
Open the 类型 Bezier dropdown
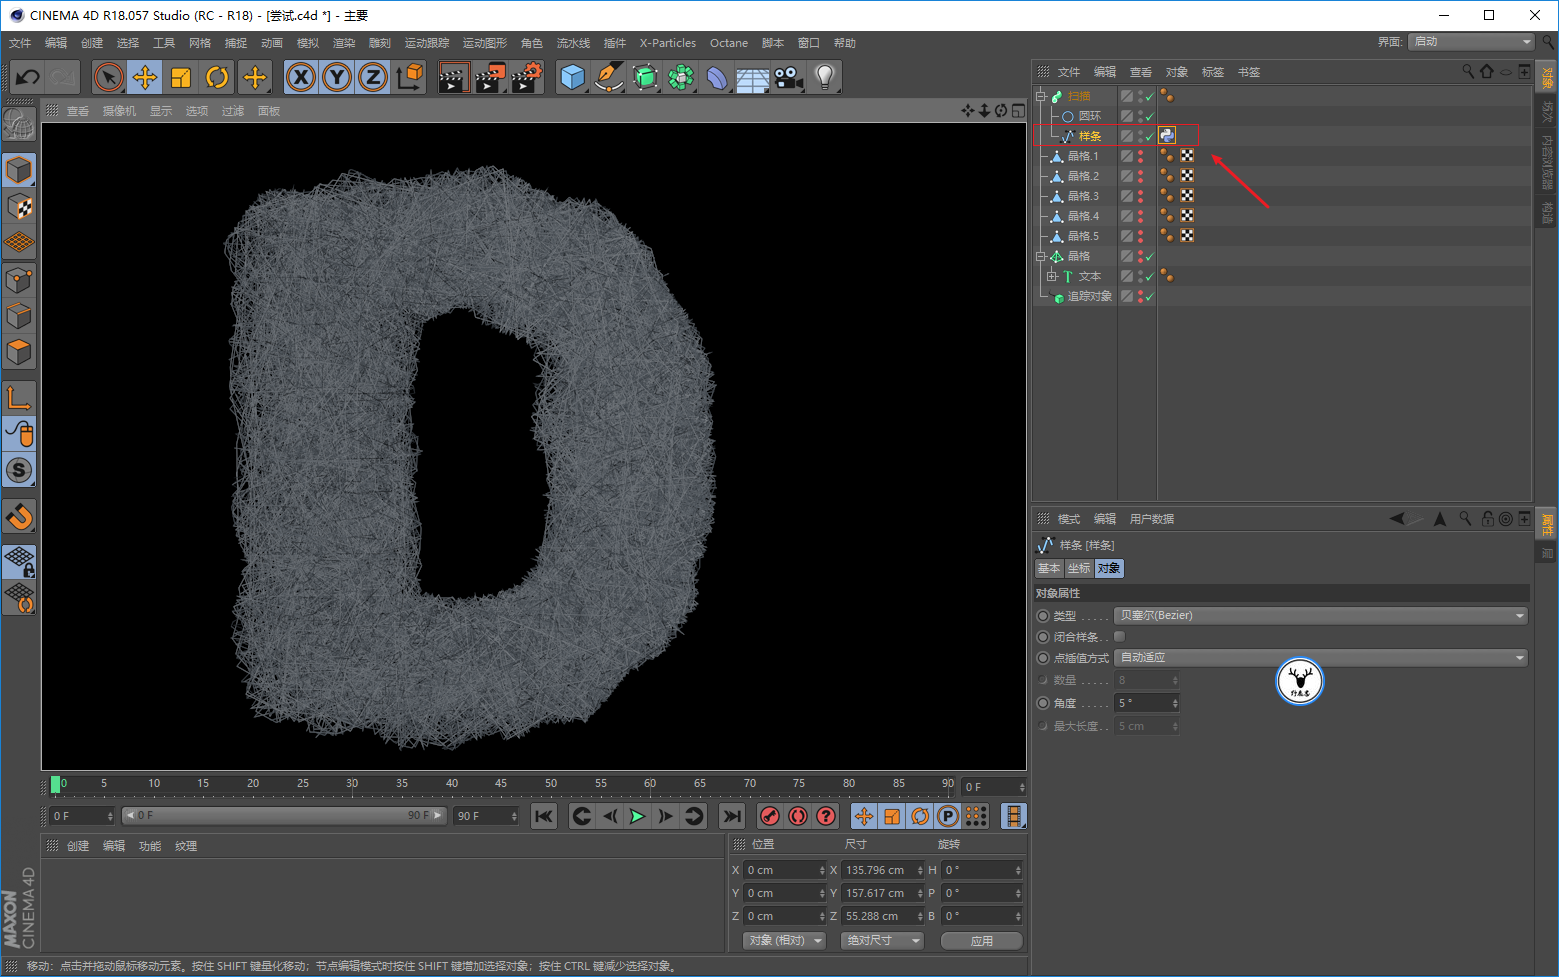click(x=1321, y=616)
